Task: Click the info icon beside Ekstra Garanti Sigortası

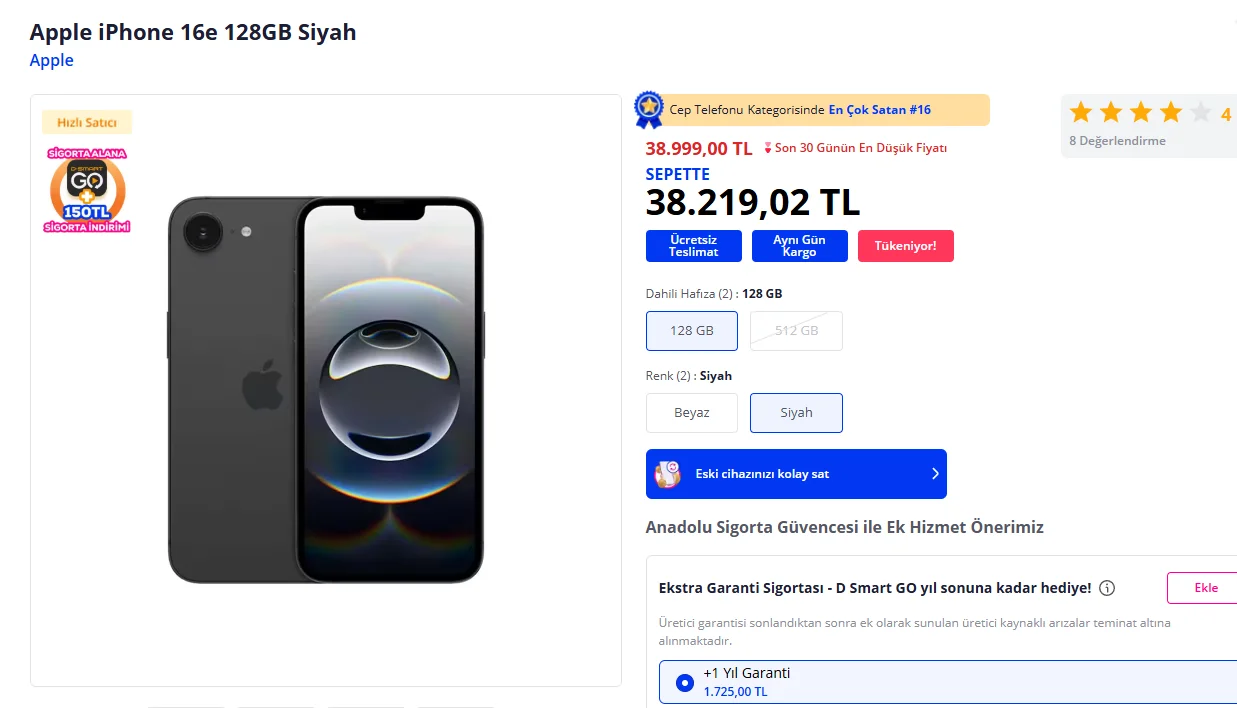Action: pos(1107,588)
